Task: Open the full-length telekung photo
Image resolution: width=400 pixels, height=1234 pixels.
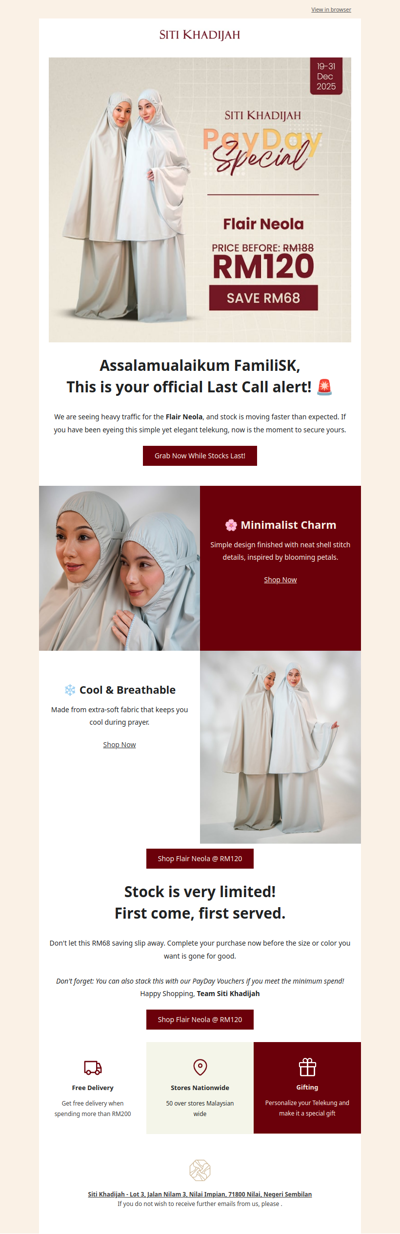Action: point(280,747)
